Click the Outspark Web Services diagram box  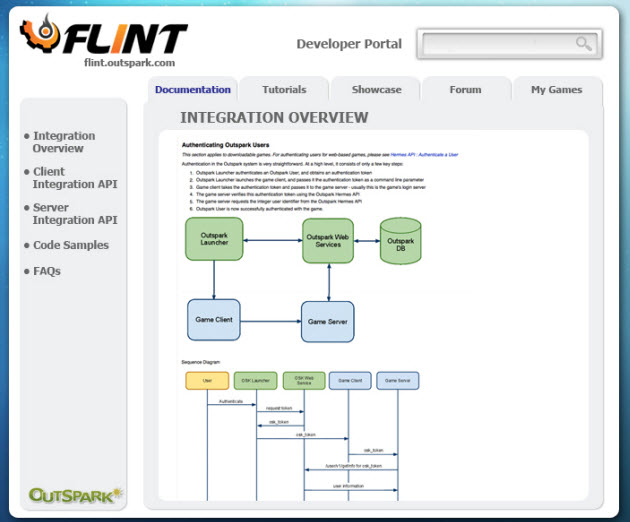tap(328, 241)
